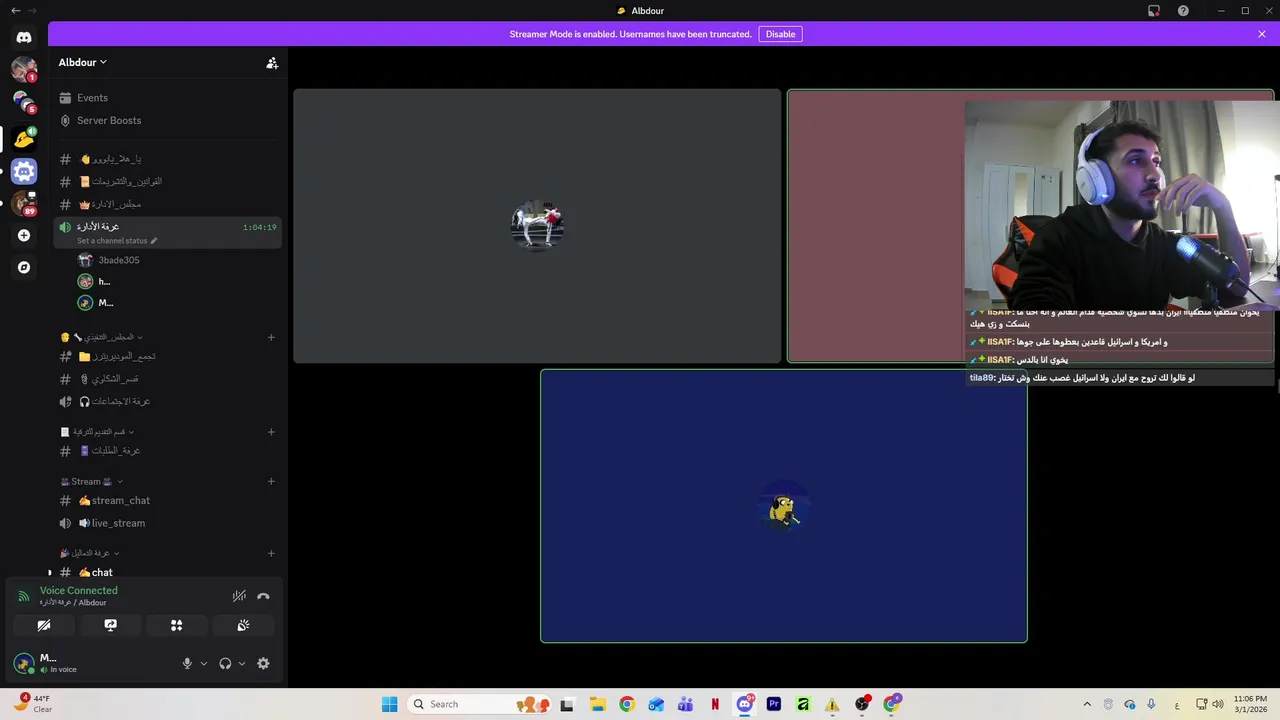Image resolution: width=1280 pixels, height=720 pixels.
Task: Open Windows Start menu
Action: click(389, 704)
